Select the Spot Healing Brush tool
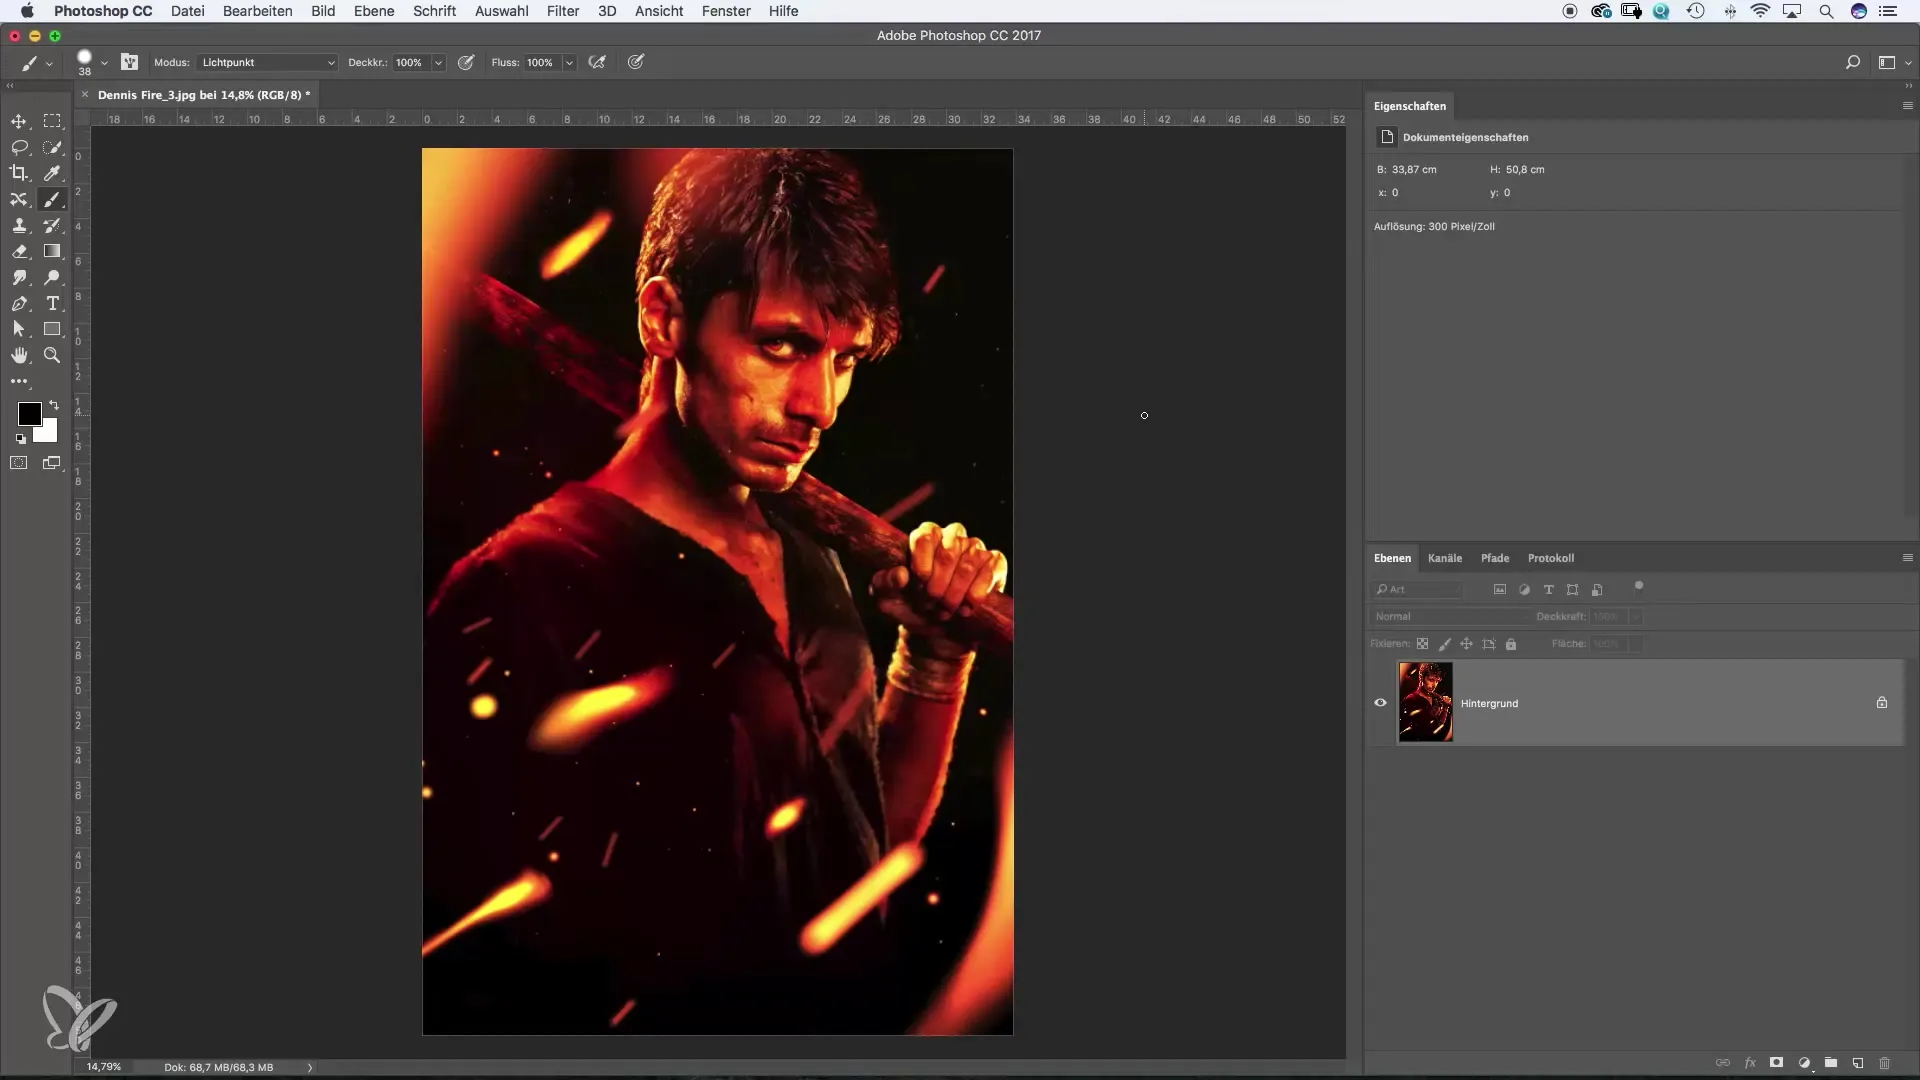The height and width of the screenshot is (1080, 1920). (19, 199)
